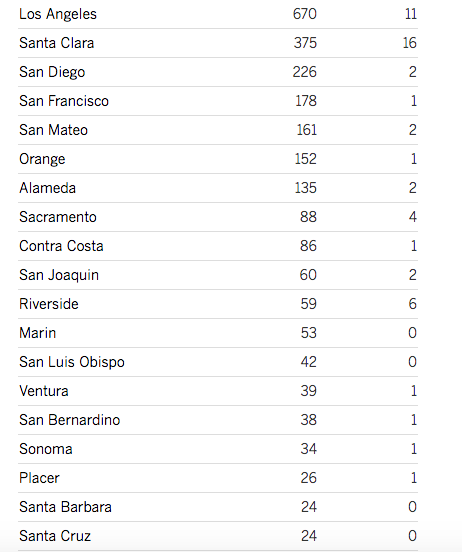Select San Joaquin in the table
Image resolution: width=462 pixels, height=552 pixels.
(59, 275)
